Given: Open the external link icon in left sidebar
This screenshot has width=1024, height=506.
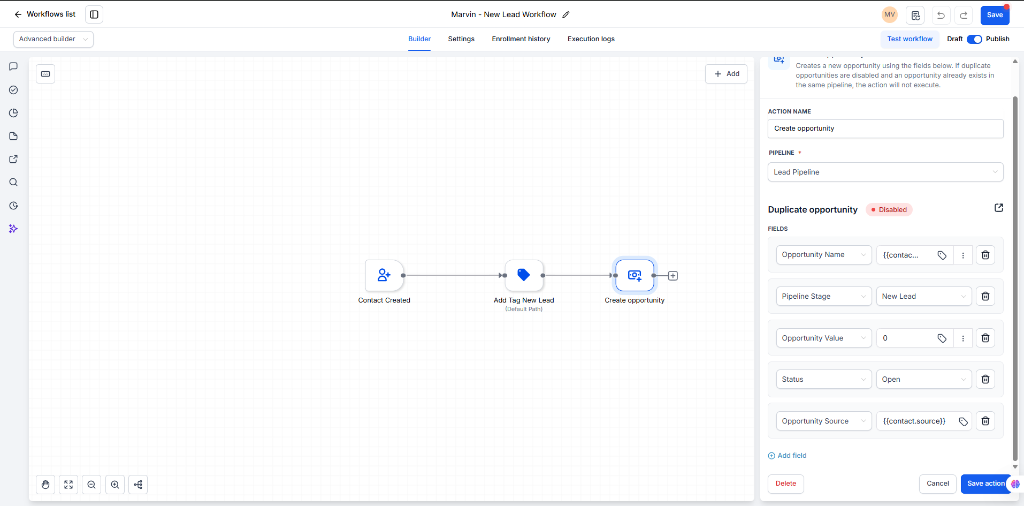Looking at the screenshot, I should [x=13, y=159].
